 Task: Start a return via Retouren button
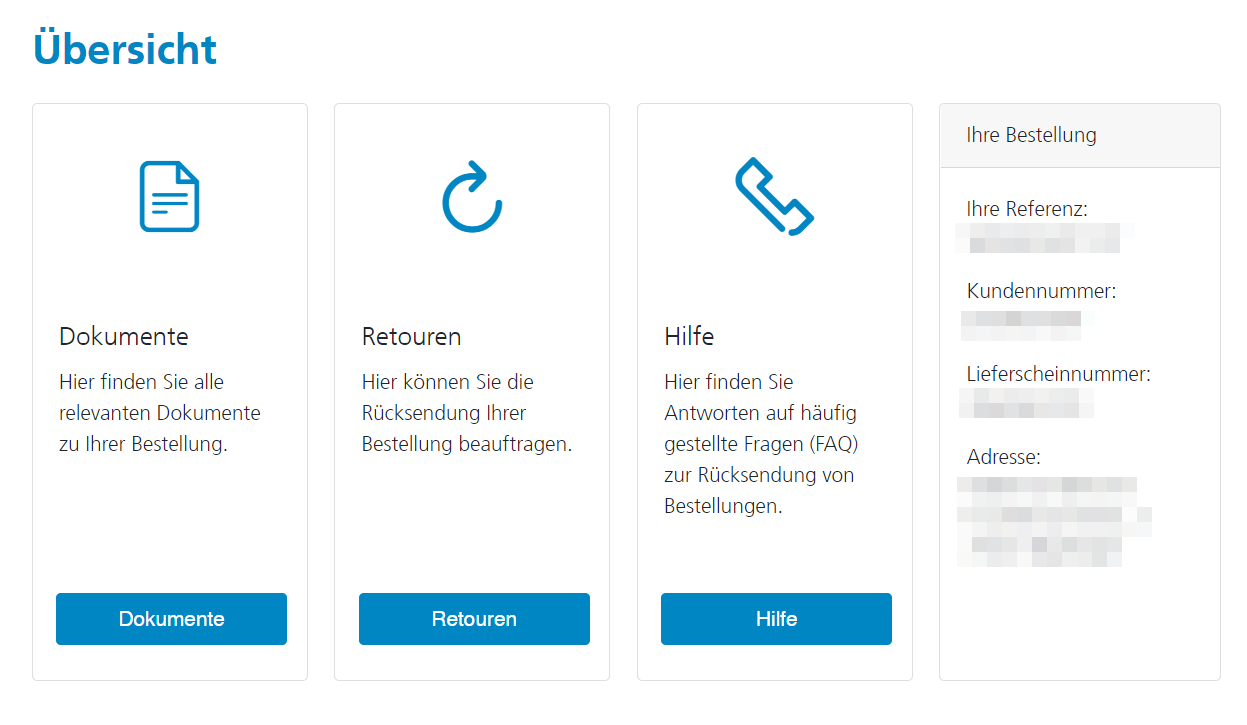(474, 619)
